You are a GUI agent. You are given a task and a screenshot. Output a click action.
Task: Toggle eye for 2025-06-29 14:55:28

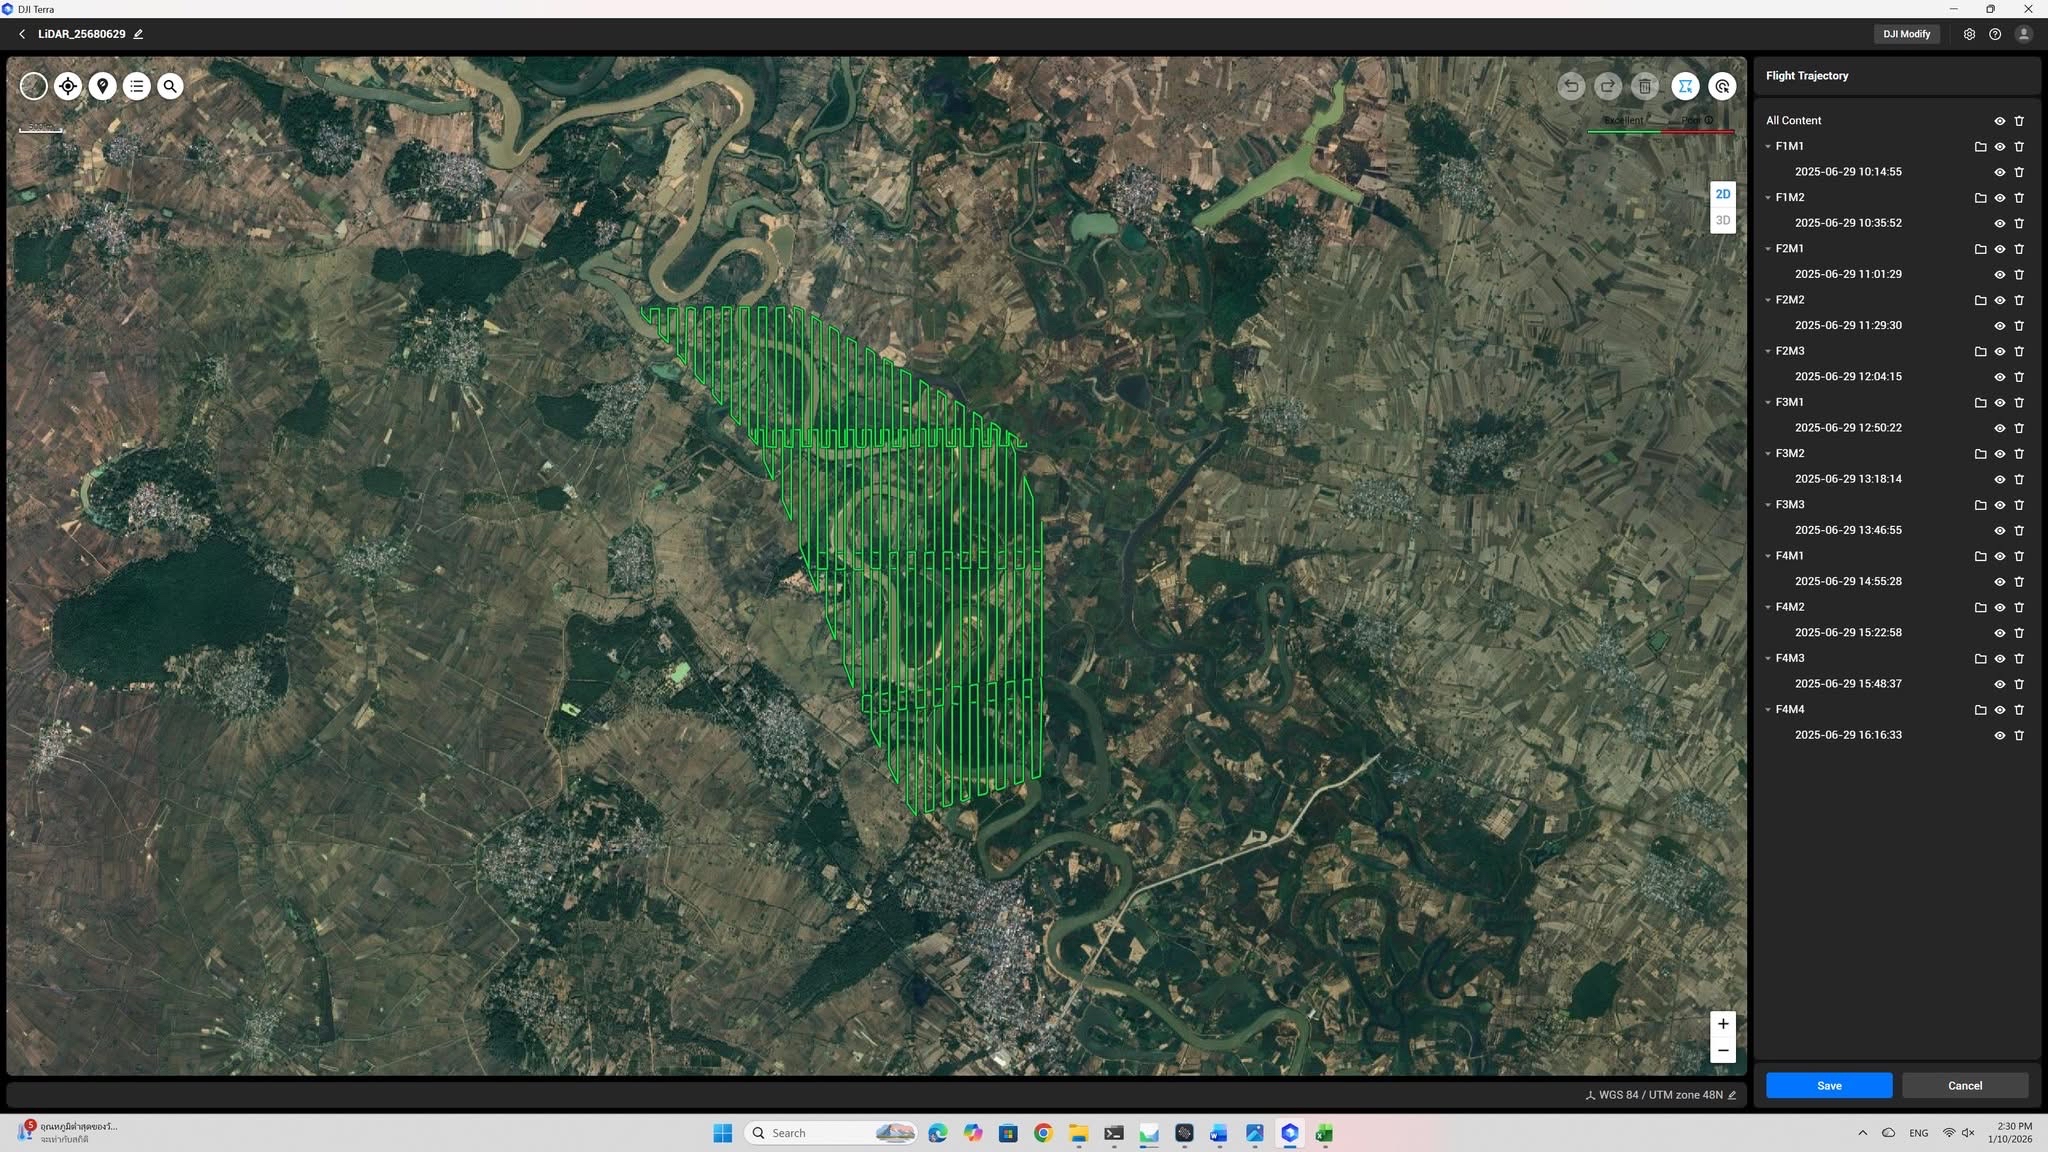pos(1999,581)
